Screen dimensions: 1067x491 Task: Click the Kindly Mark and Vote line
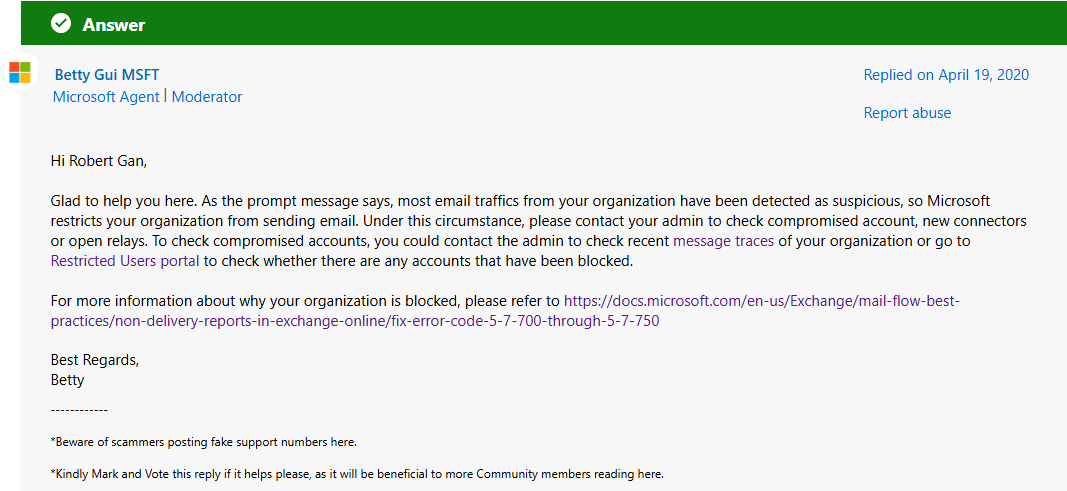pos(357,473)
